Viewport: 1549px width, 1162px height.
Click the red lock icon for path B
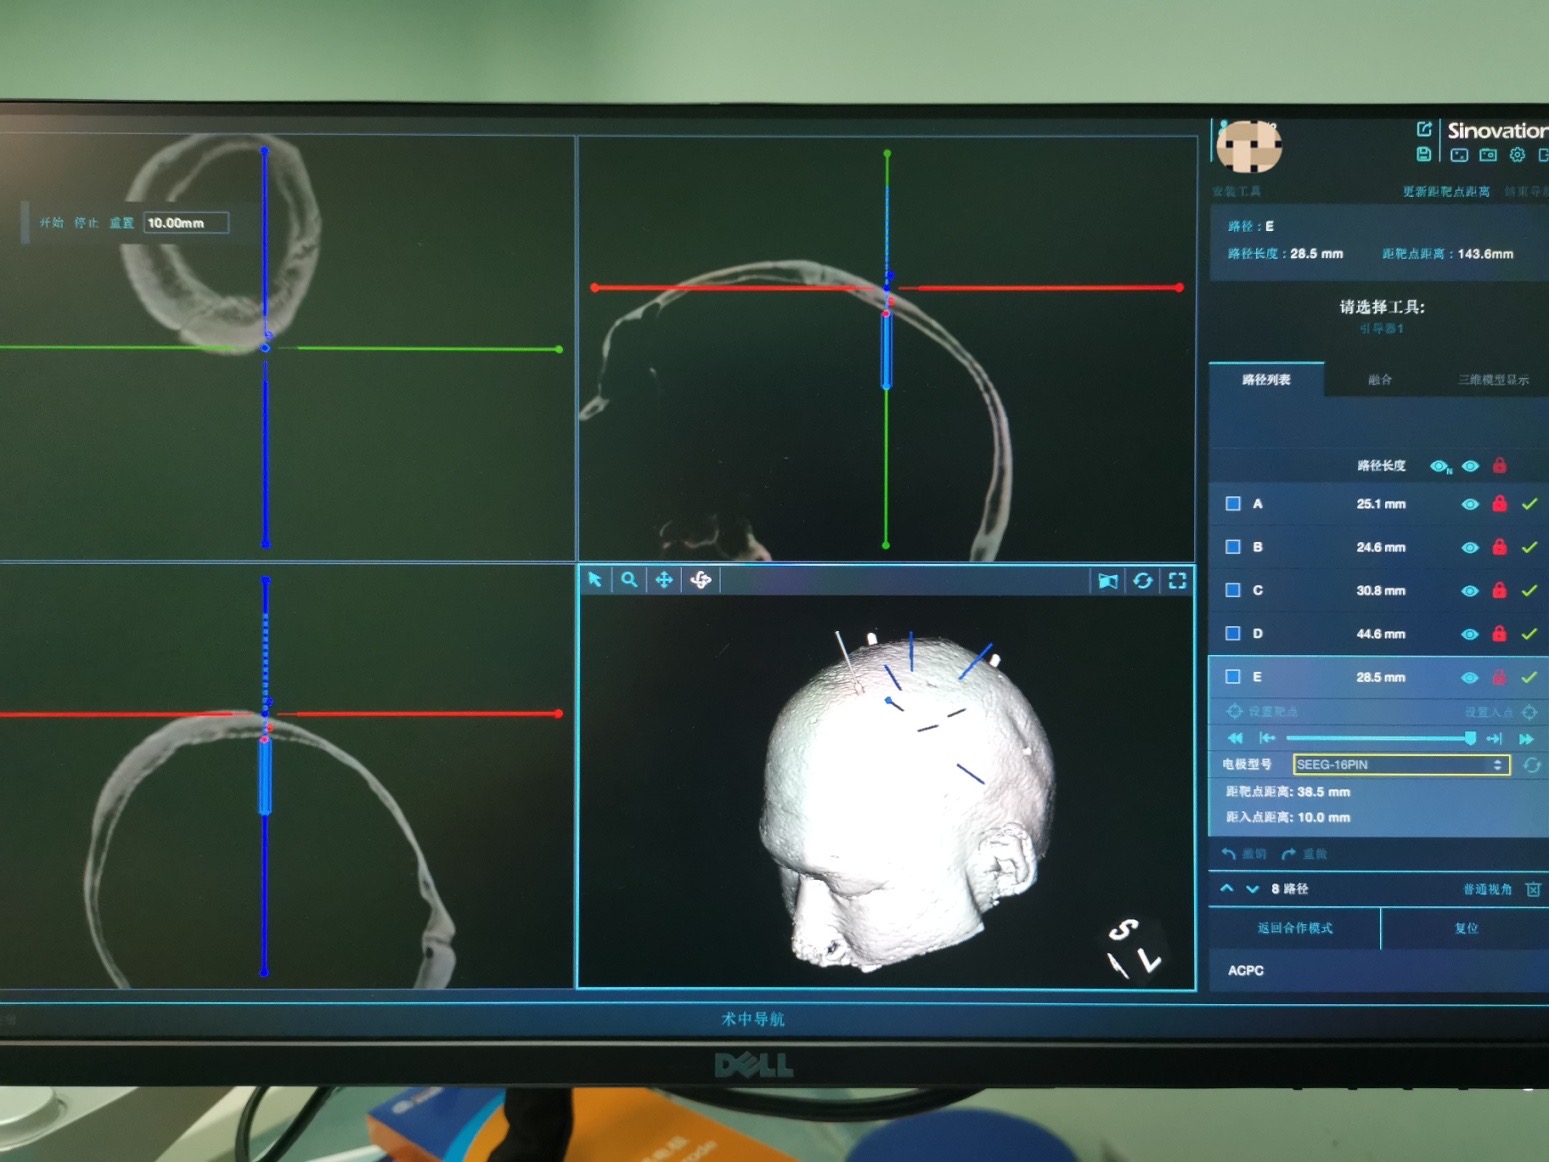coord(1499,546)
